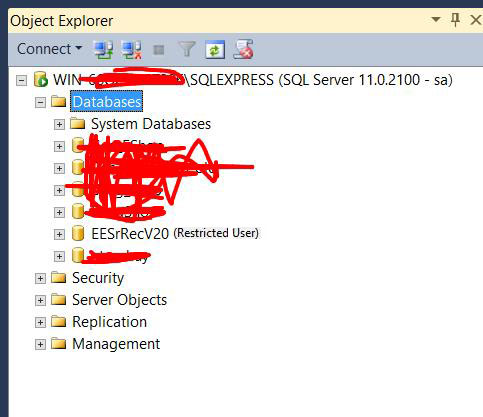Screen dimensions: 483x417
Task: Toggle auto-hide pin on Object Explorer
Action: (x=455, y=20)
